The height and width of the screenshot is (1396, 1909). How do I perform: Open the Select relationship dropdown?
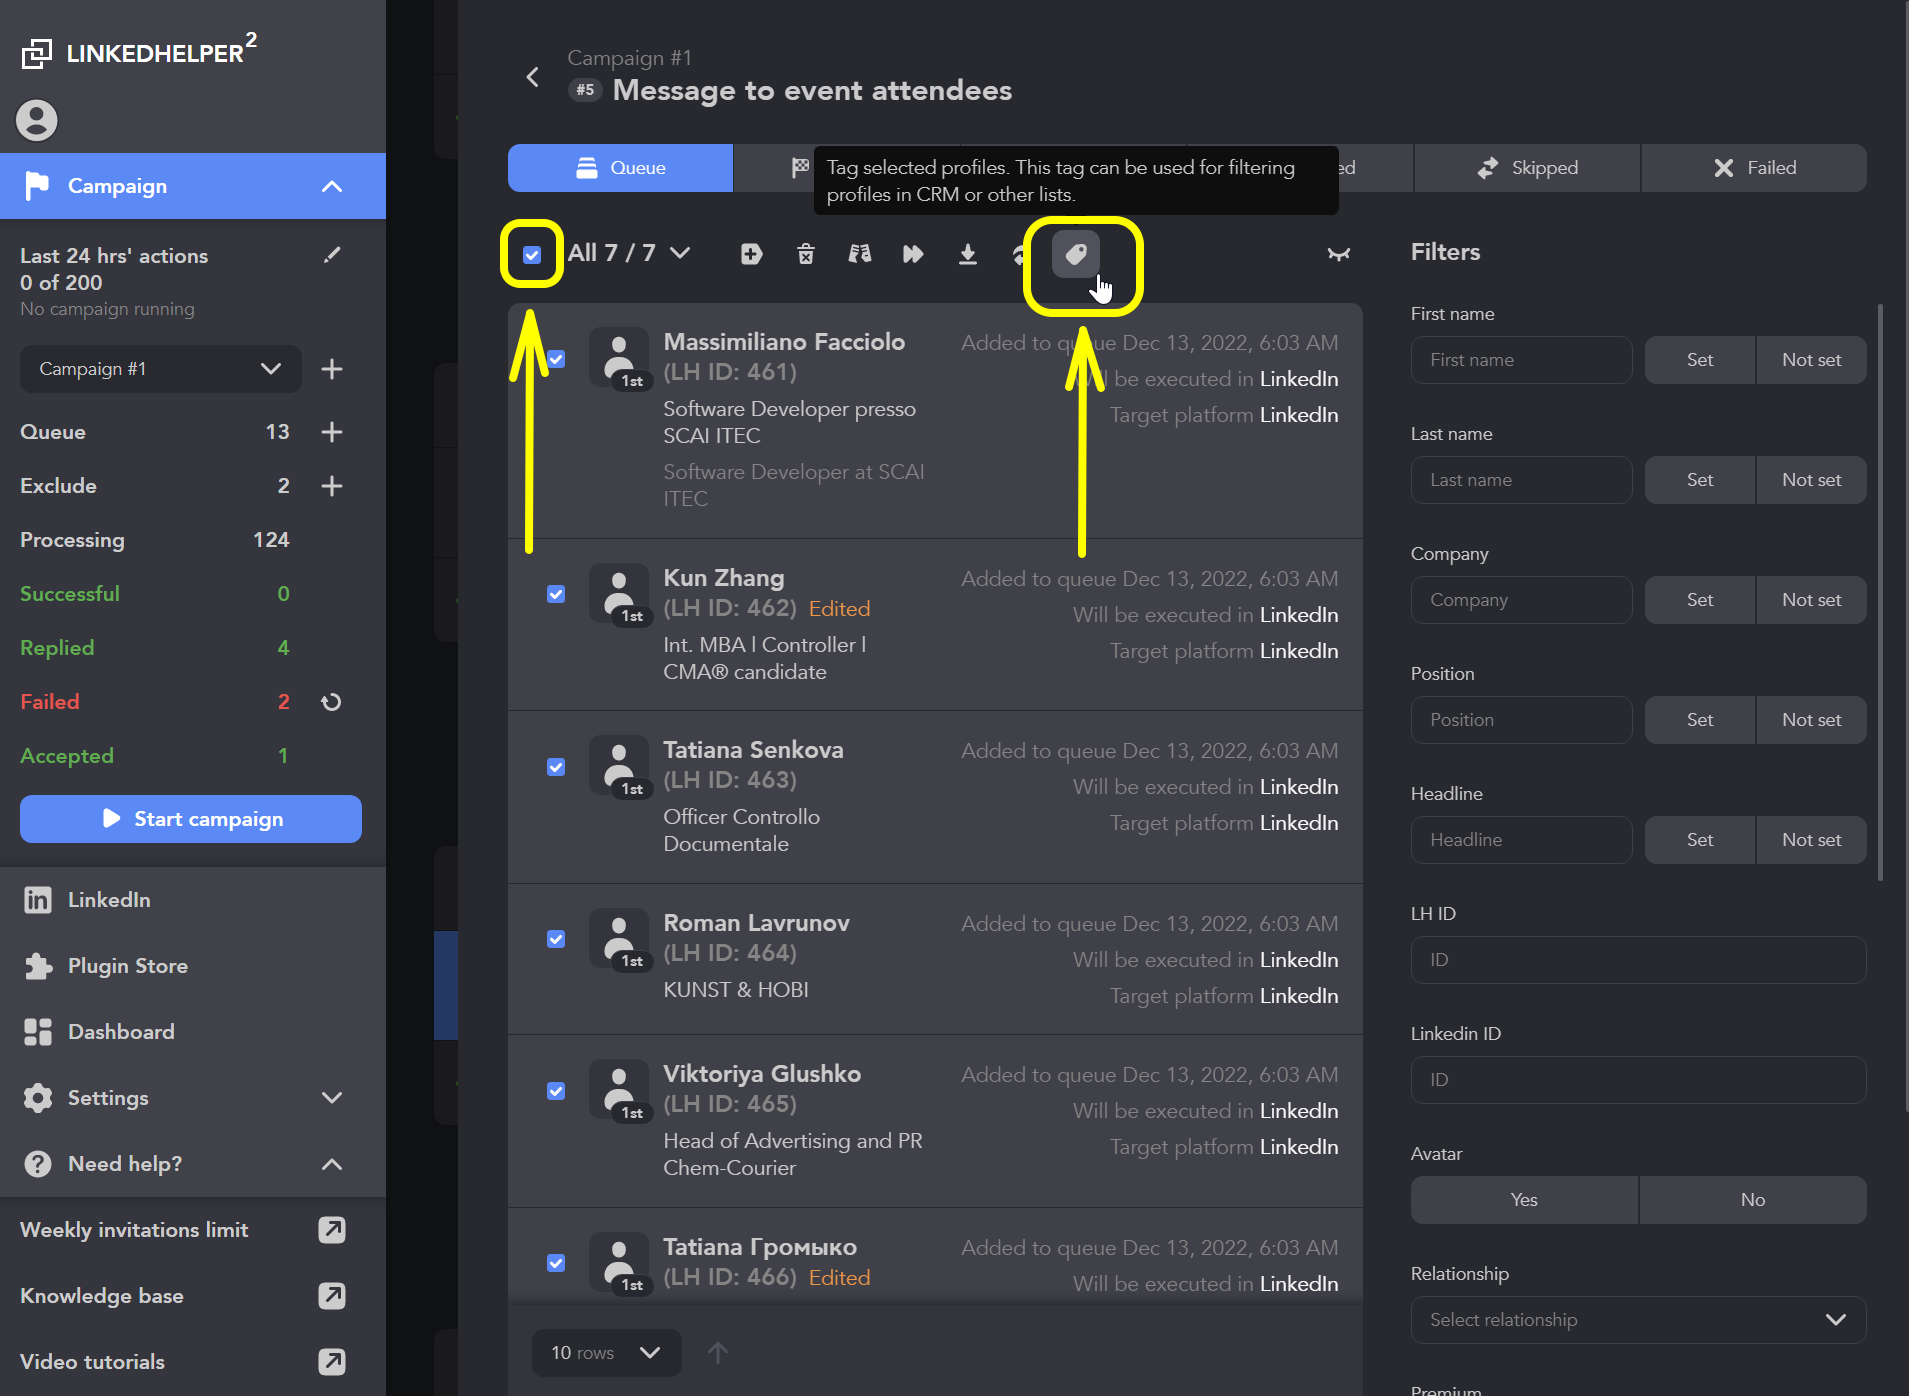tap(1637, 1320)
